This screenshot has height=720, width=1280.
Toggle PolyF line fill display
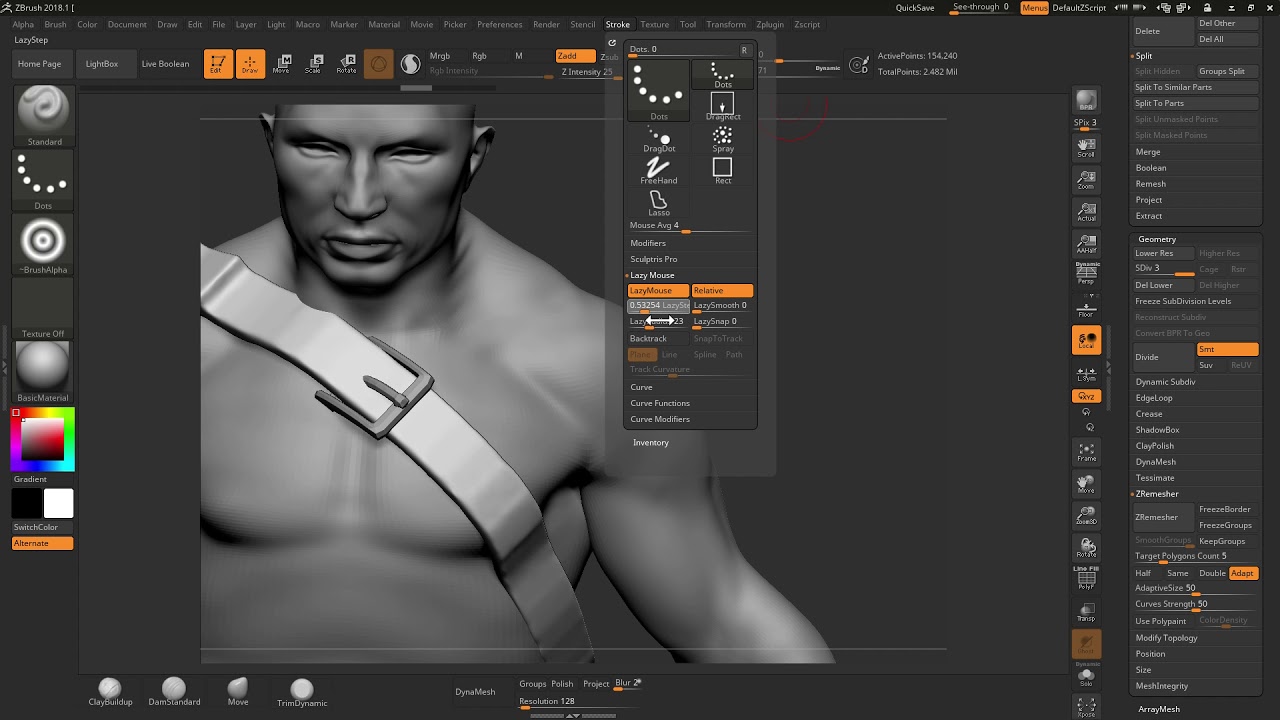pos(1086,579)
